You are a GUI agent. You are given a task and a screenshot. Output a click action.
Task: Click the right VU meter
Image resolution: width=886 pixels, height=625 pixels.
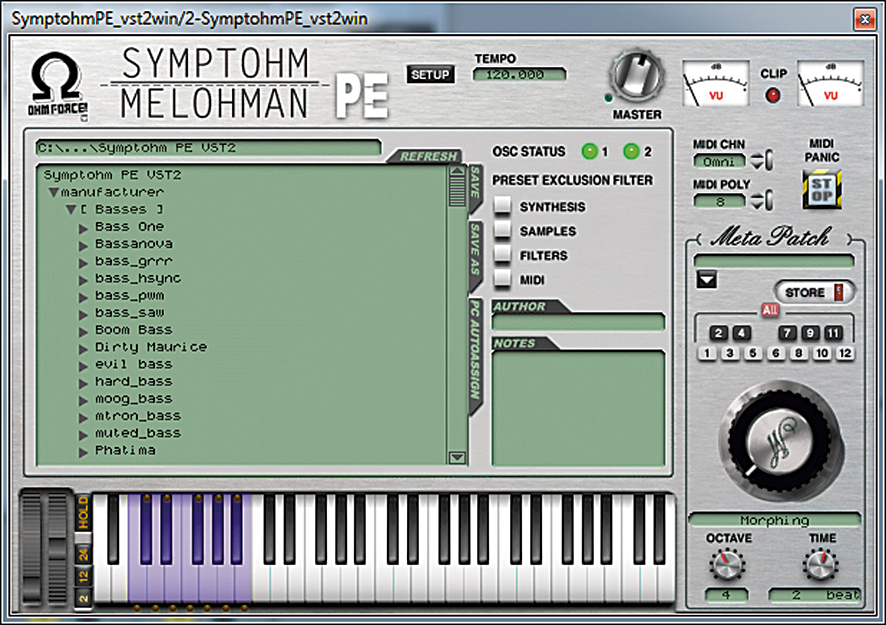point(830,84)
